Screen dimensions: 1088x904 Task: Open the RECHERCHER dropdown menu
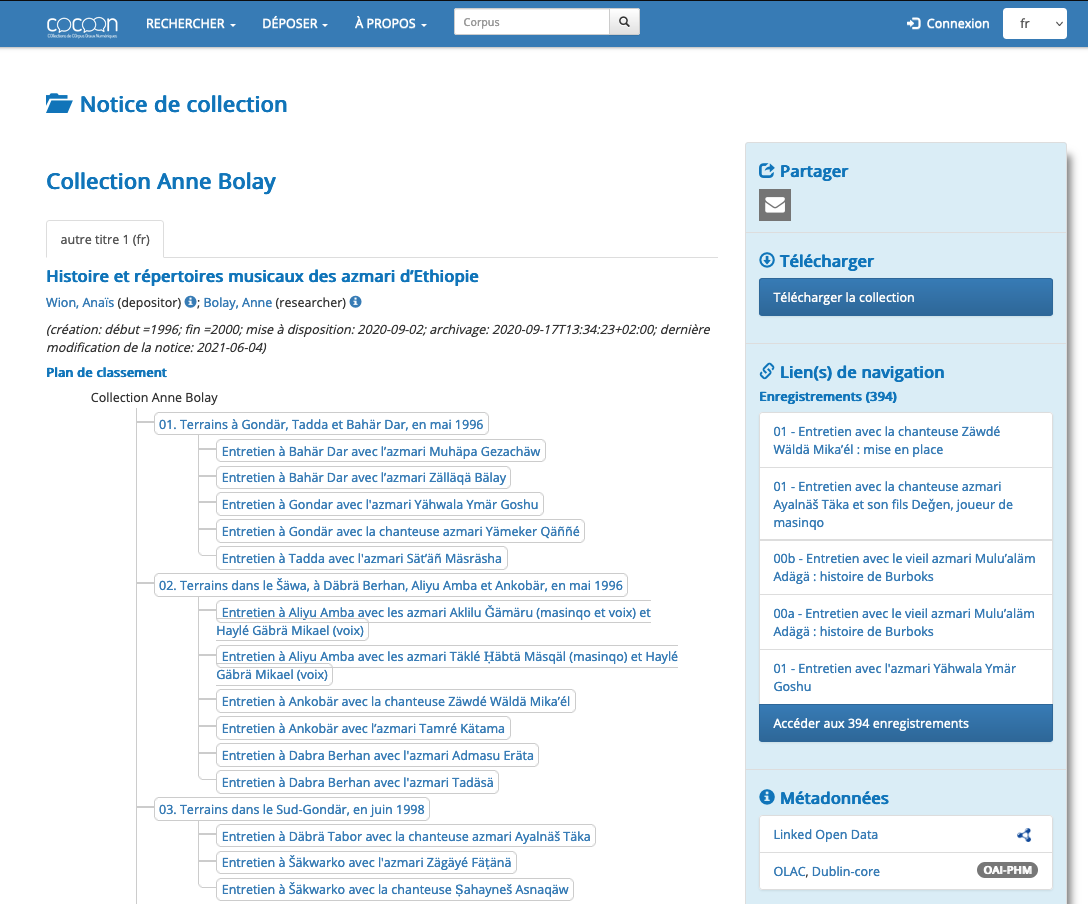(190, 24)
